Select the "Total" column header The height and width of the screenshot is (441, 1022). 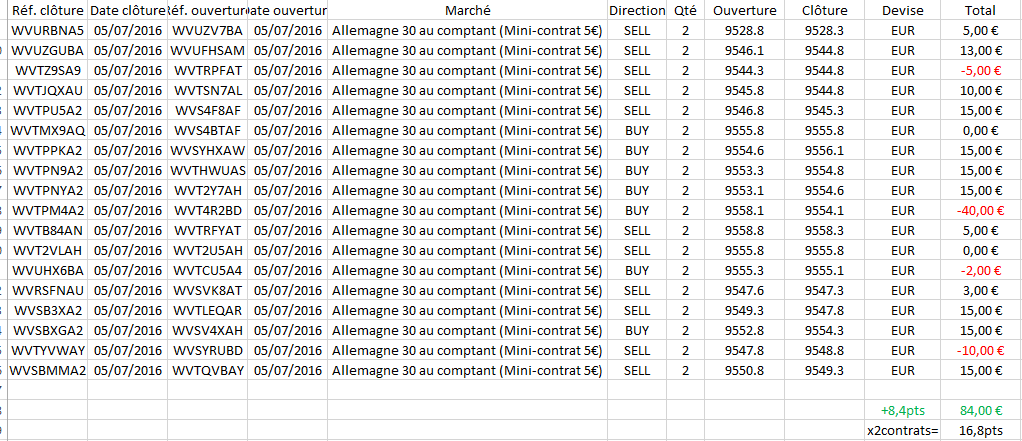[980, 10]
